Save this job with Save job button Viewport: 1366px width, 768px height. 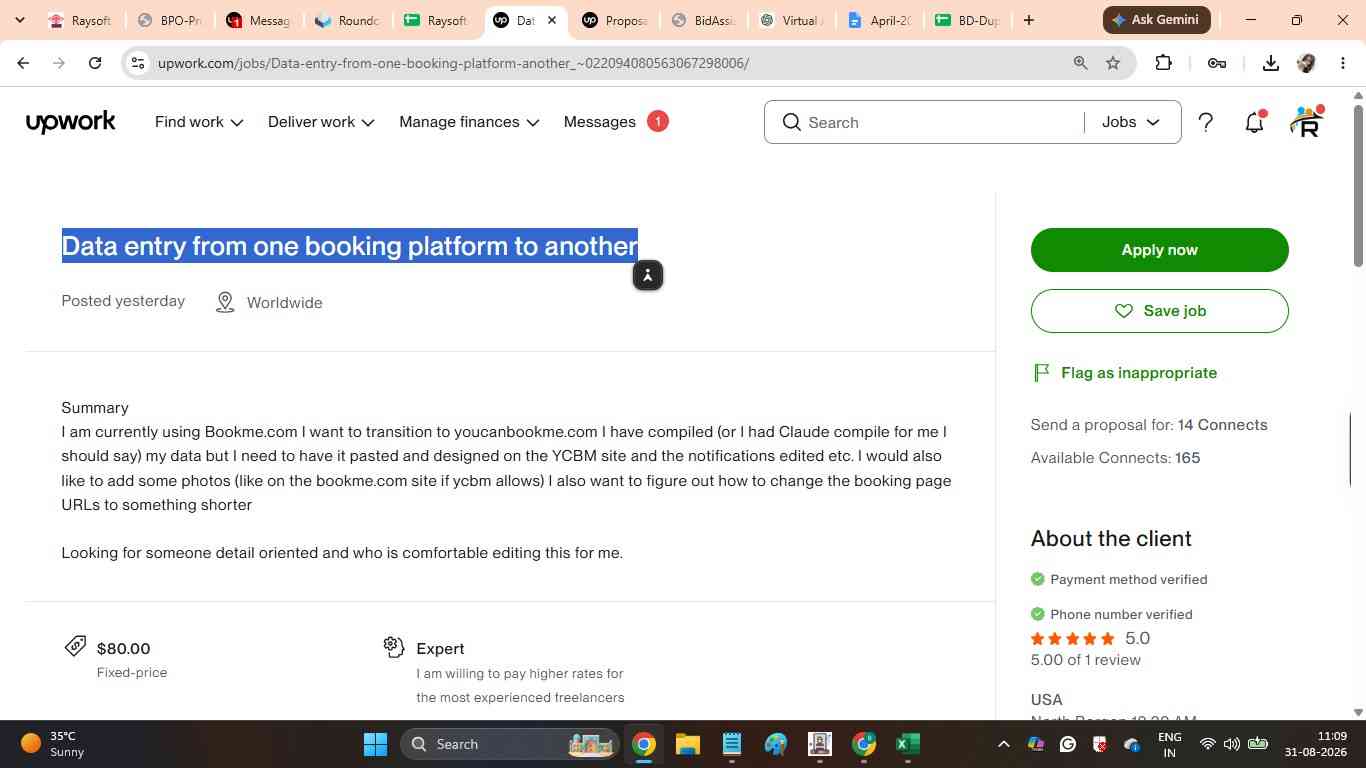pos(1160,311)
